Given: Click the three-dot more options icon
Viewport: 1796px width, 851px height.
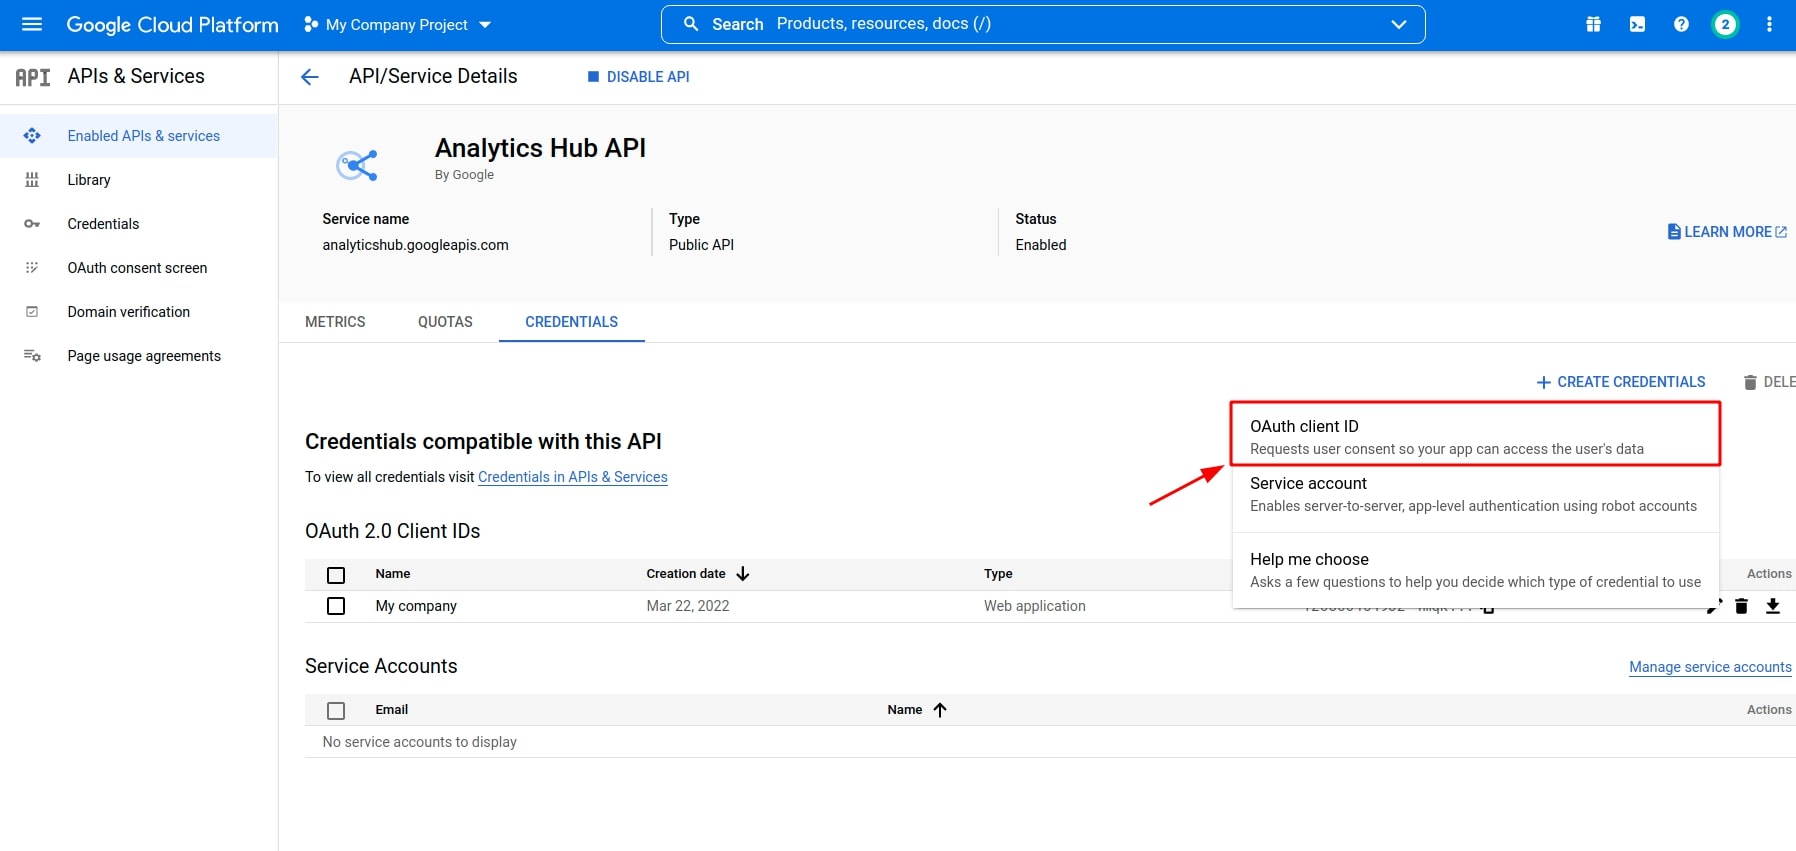Looking at the screenshot, I should pos(1769,24).
